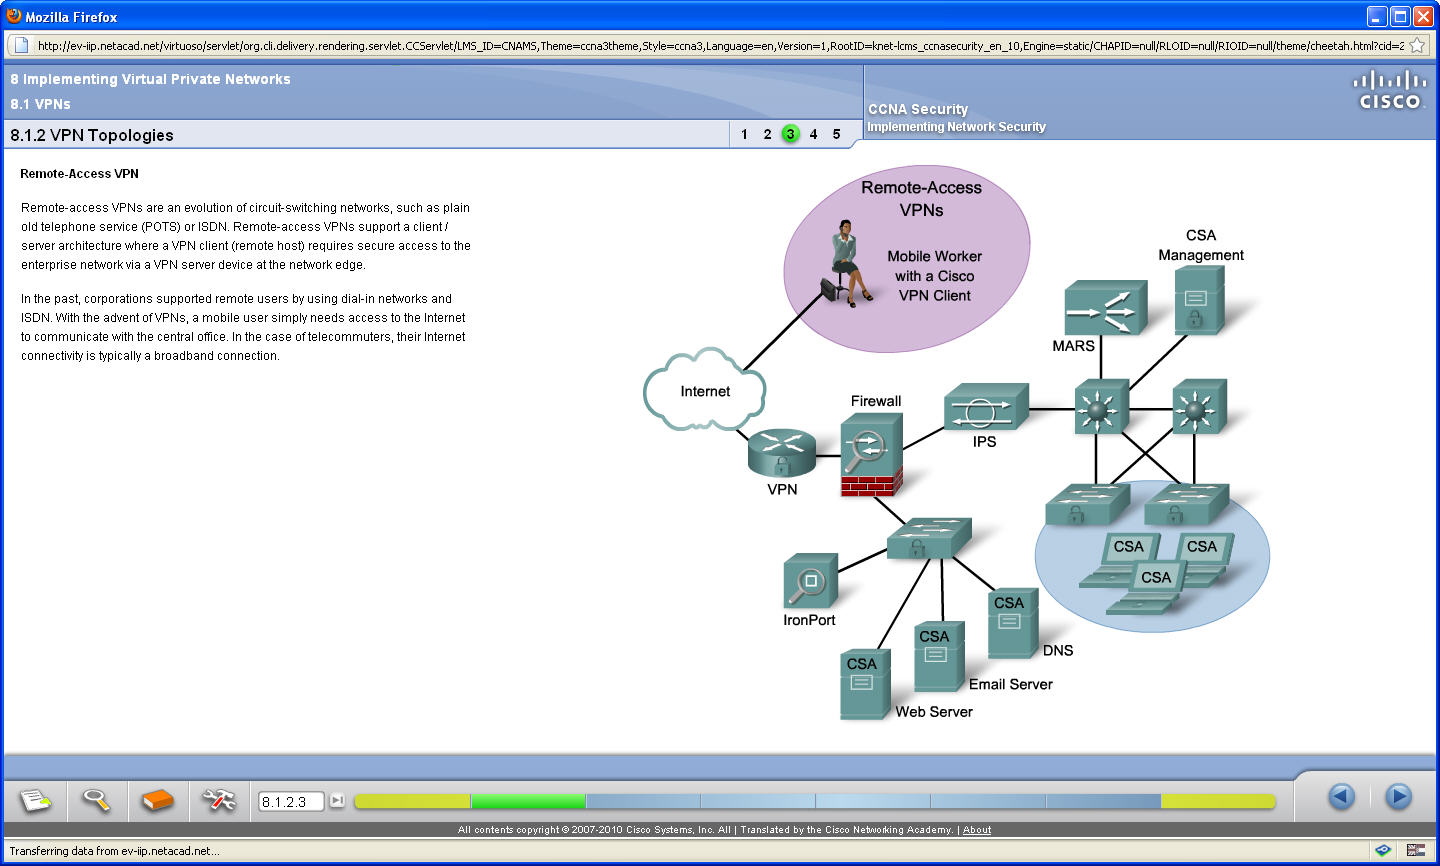Click the paragraph starting 'Remote-access VPNs are an evolution'
This screenshot has width=1440, height=866.
tap(246, 236)
